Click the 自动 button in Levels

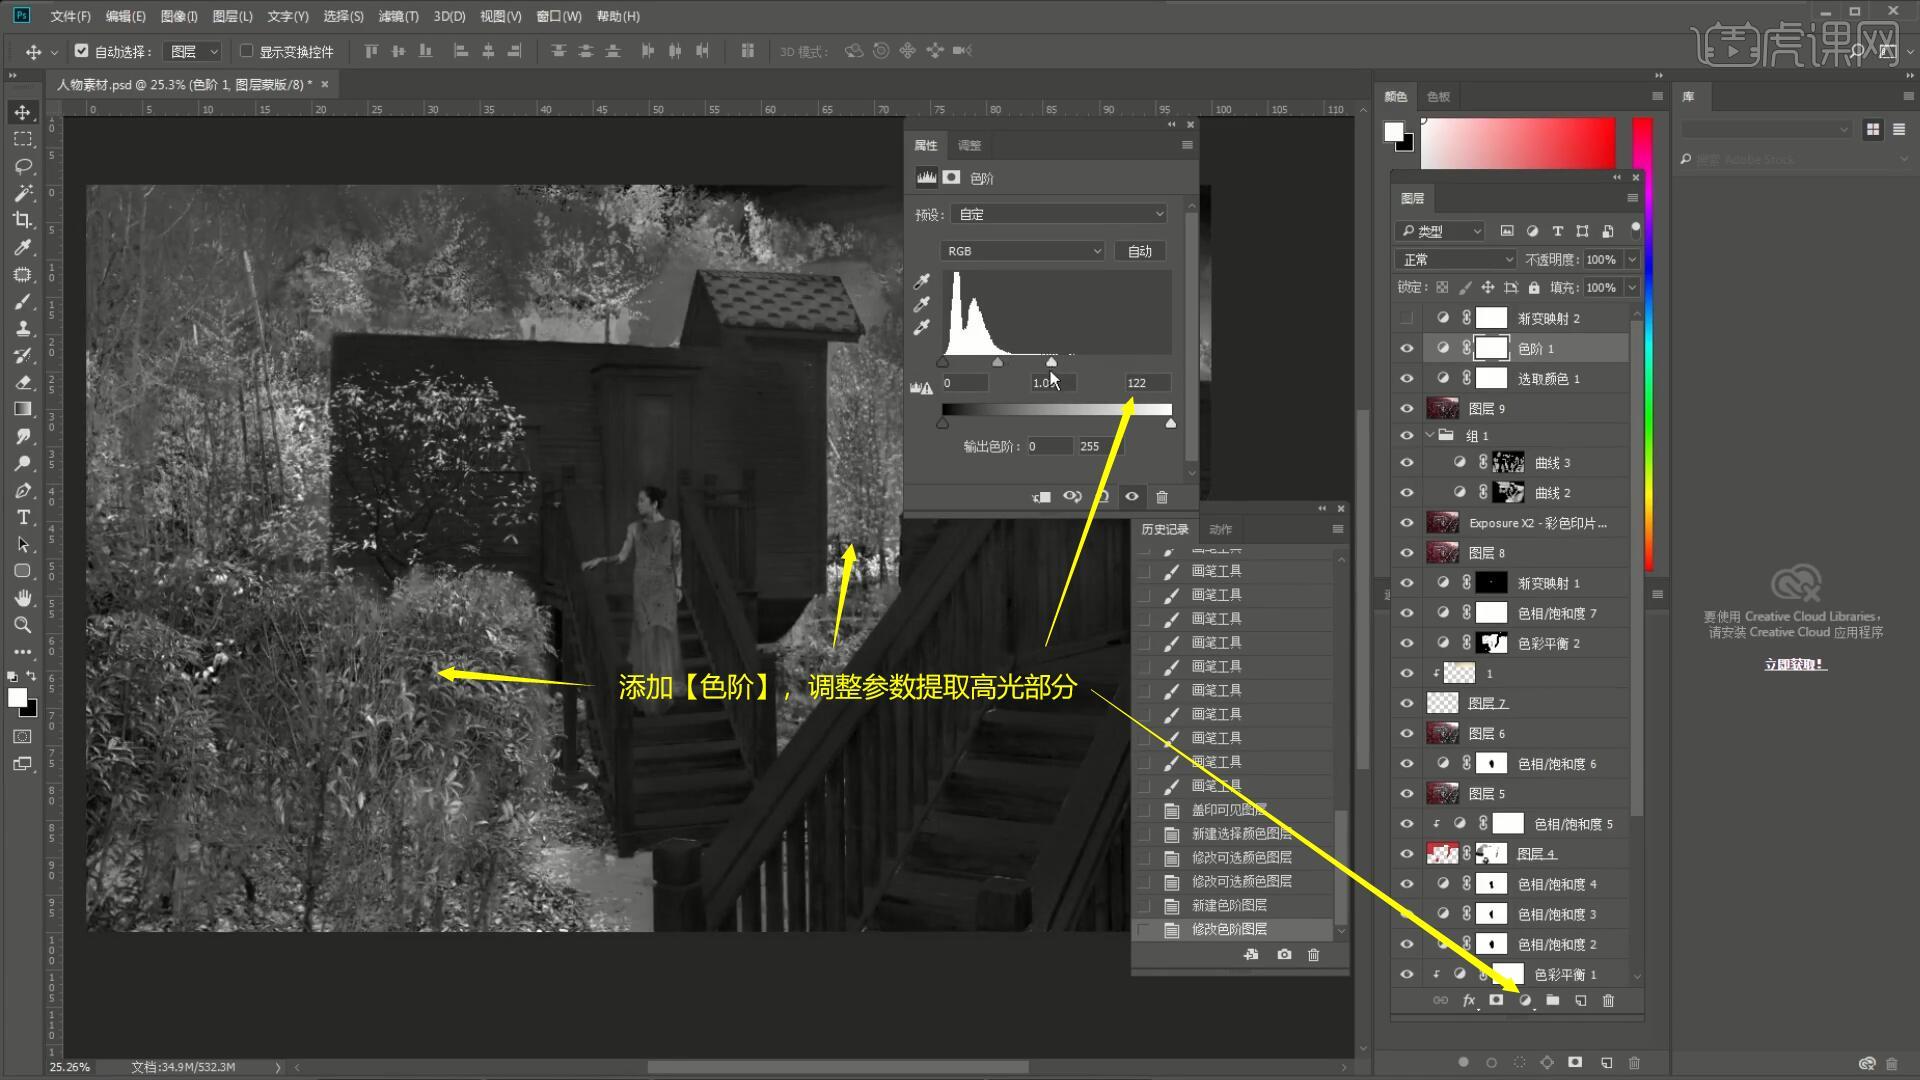click(x=1140, y=251)
